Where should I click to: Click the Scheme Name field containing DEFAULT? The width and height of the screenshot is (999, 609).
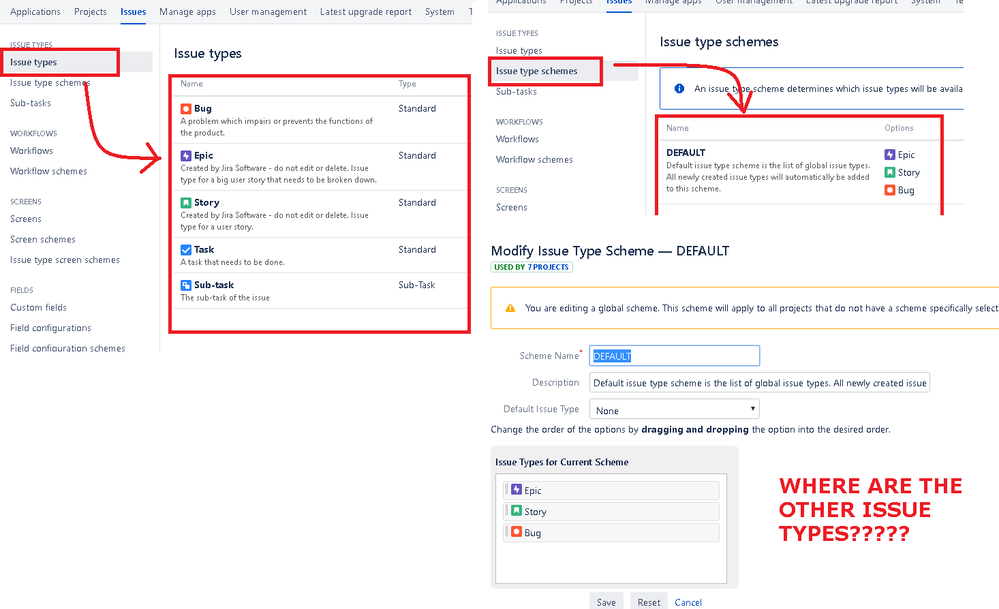coord(674,355)
